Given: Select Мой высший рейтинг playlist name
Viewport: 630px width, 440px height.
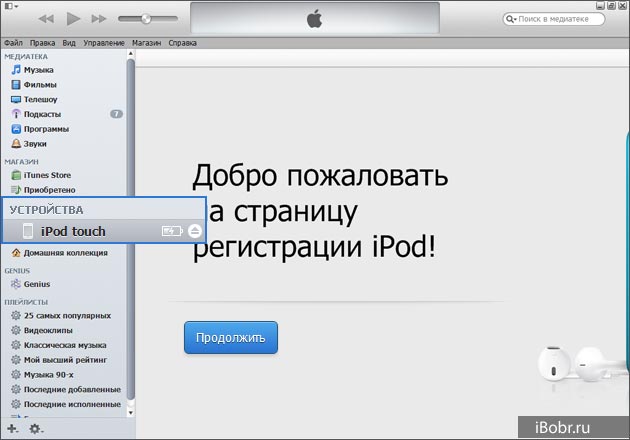Looking at the screenshot, I should 65,360.
